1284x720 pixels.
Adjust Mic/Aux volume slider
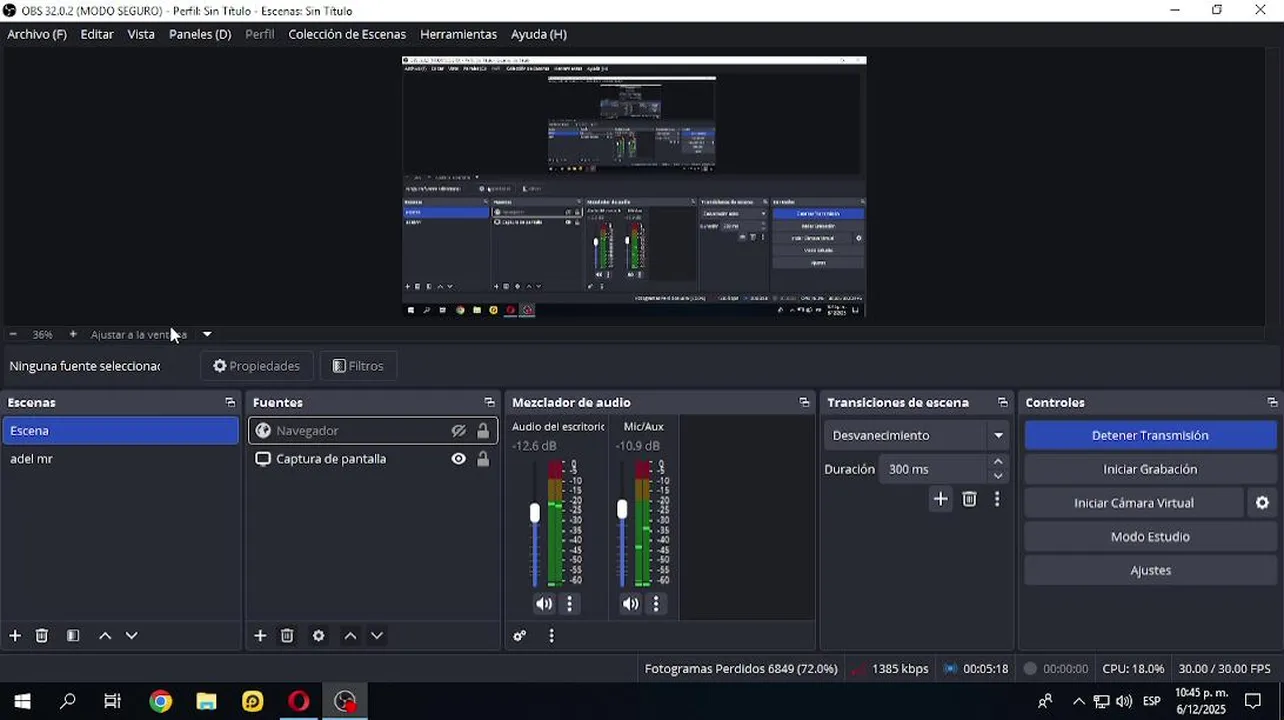click(x=622, y=510)
